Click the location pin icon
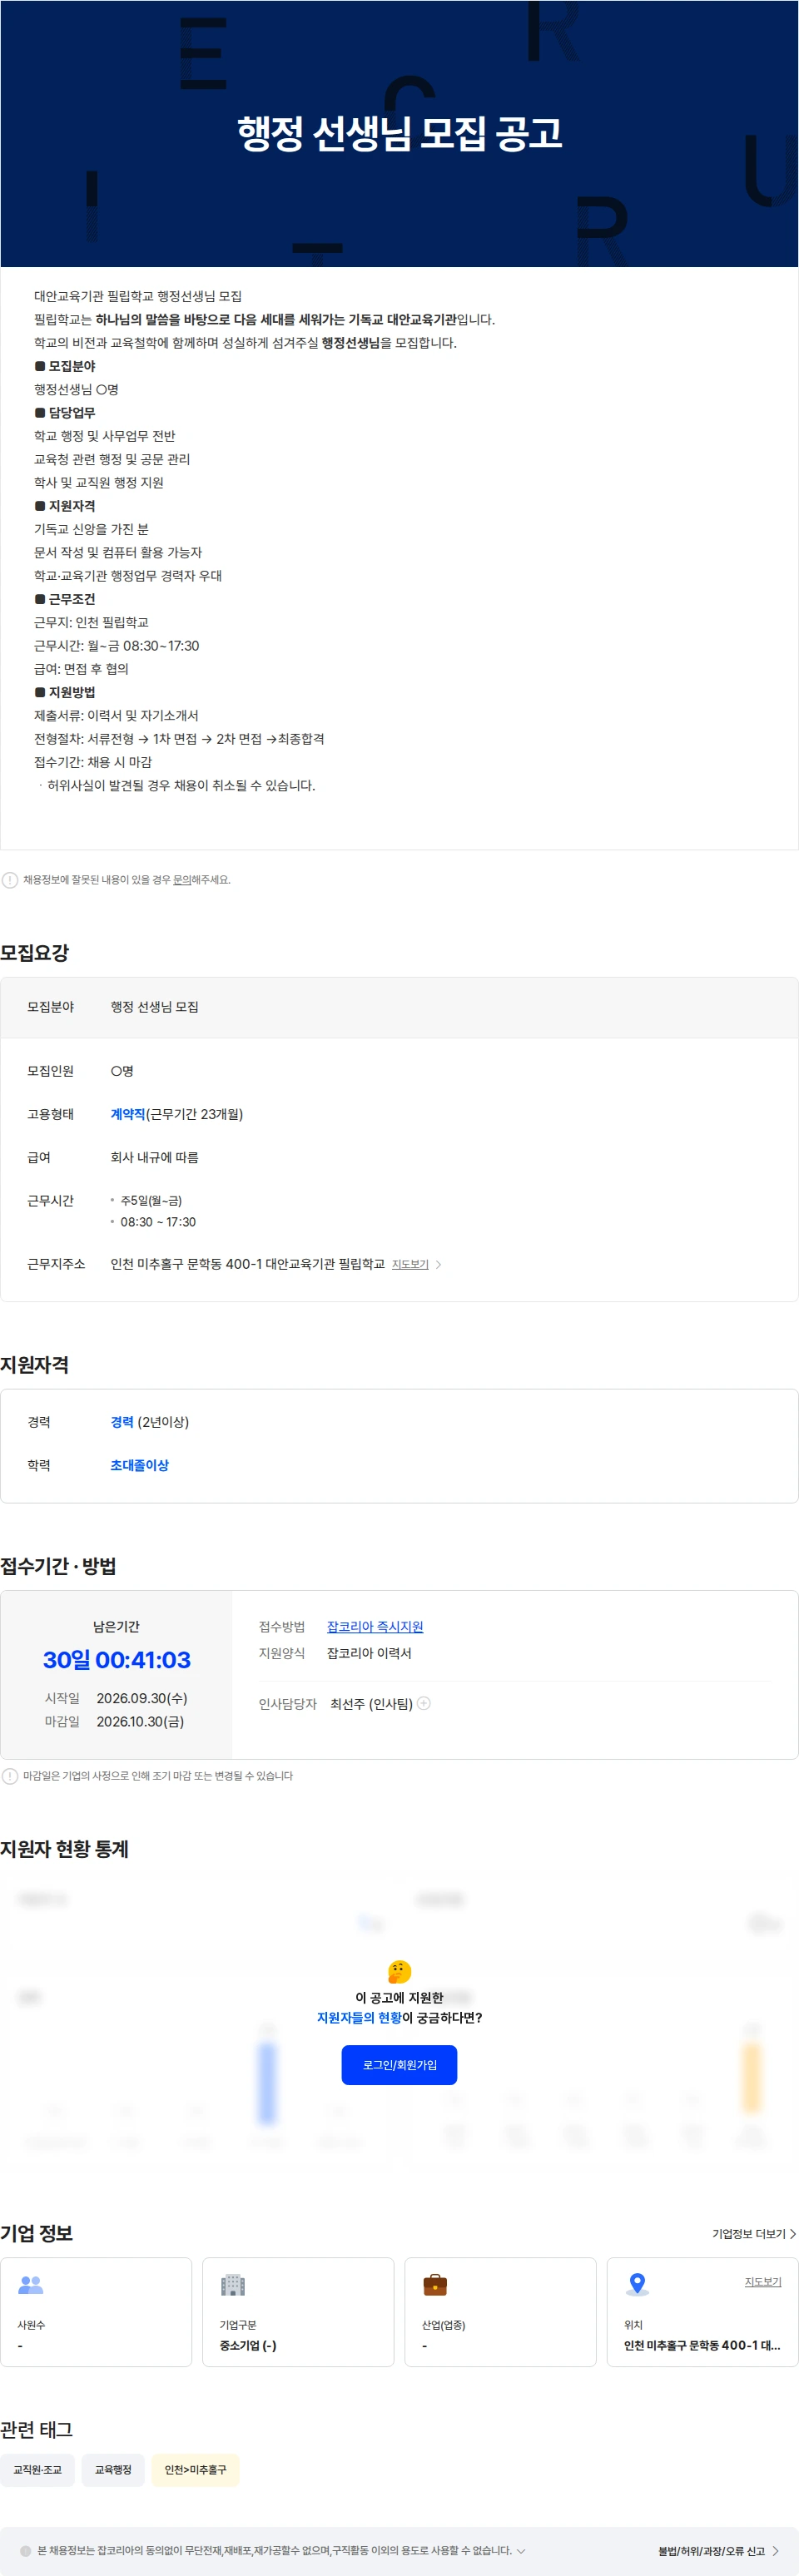 [x=637, y=2285]
